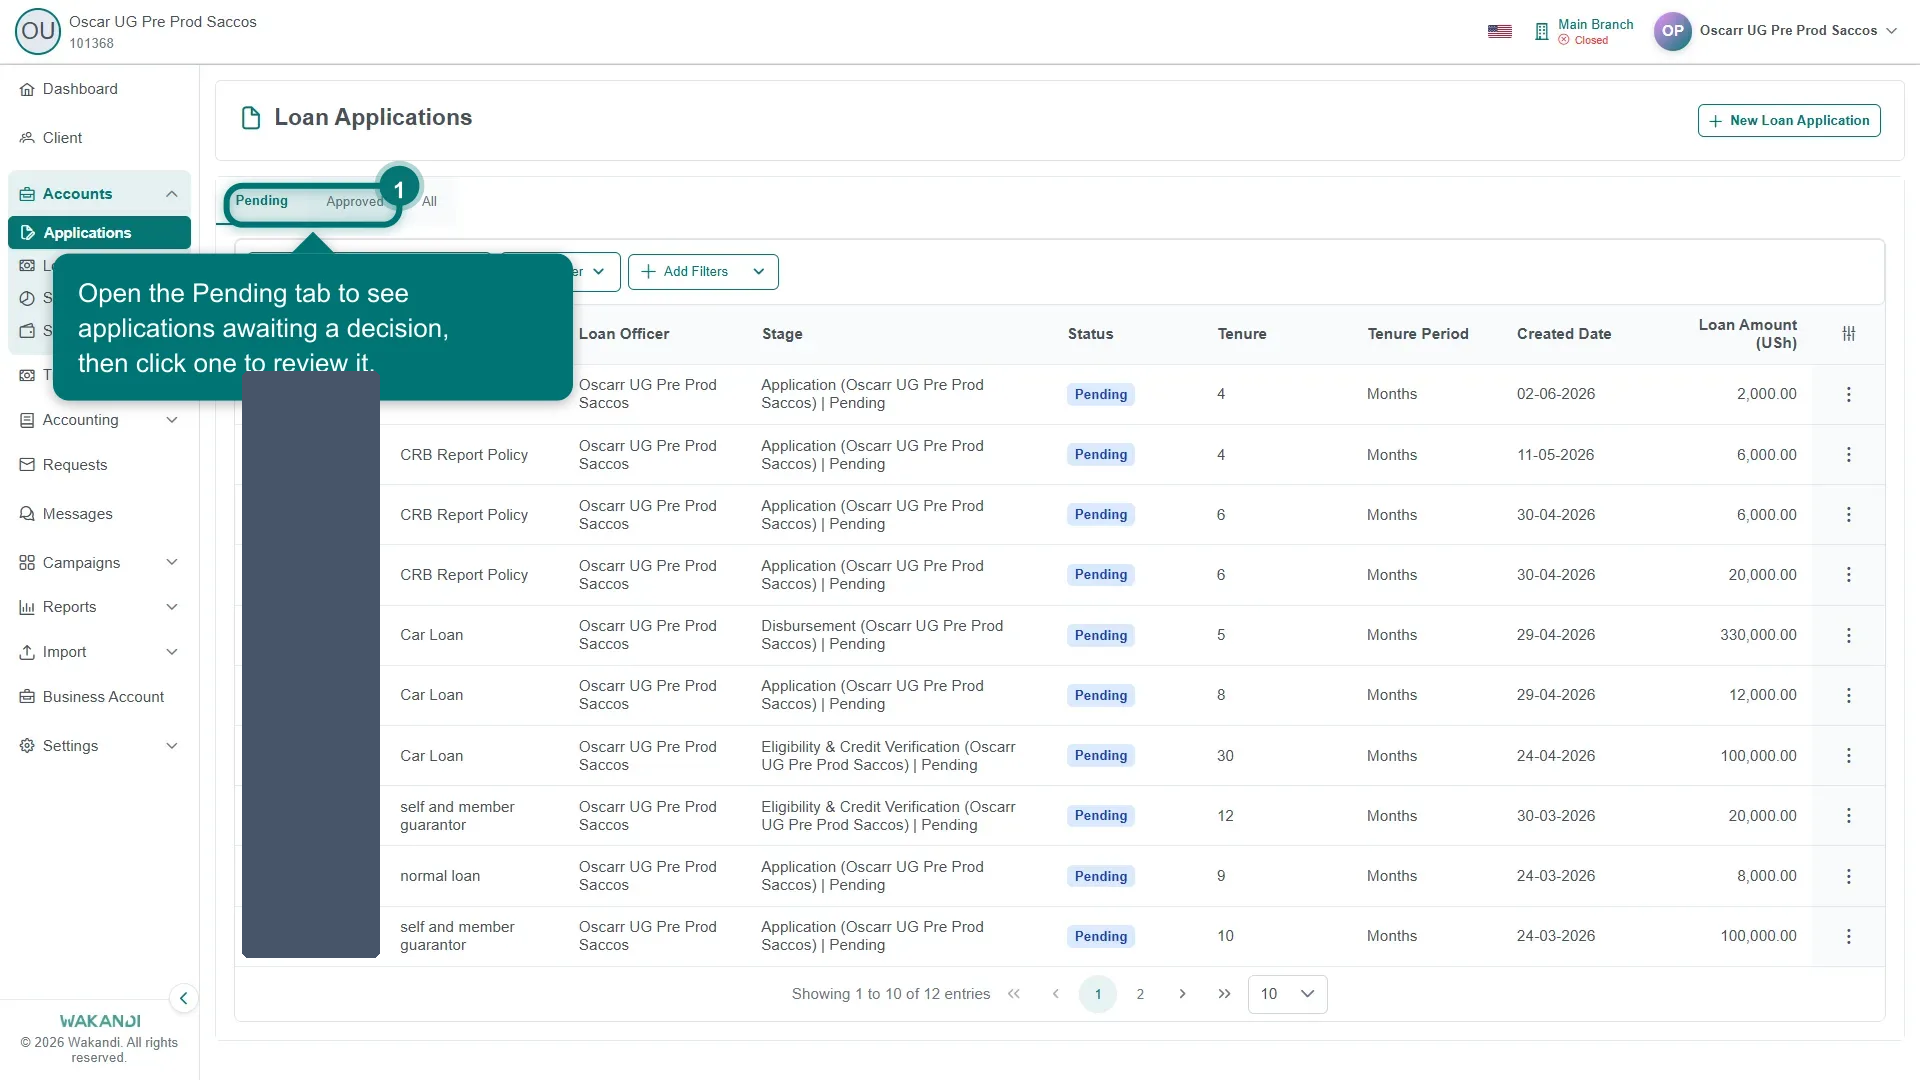Switch to the All tab
Image resolution: width=1920 pixels, height=1080 pixels.
(x=429, y=202)
